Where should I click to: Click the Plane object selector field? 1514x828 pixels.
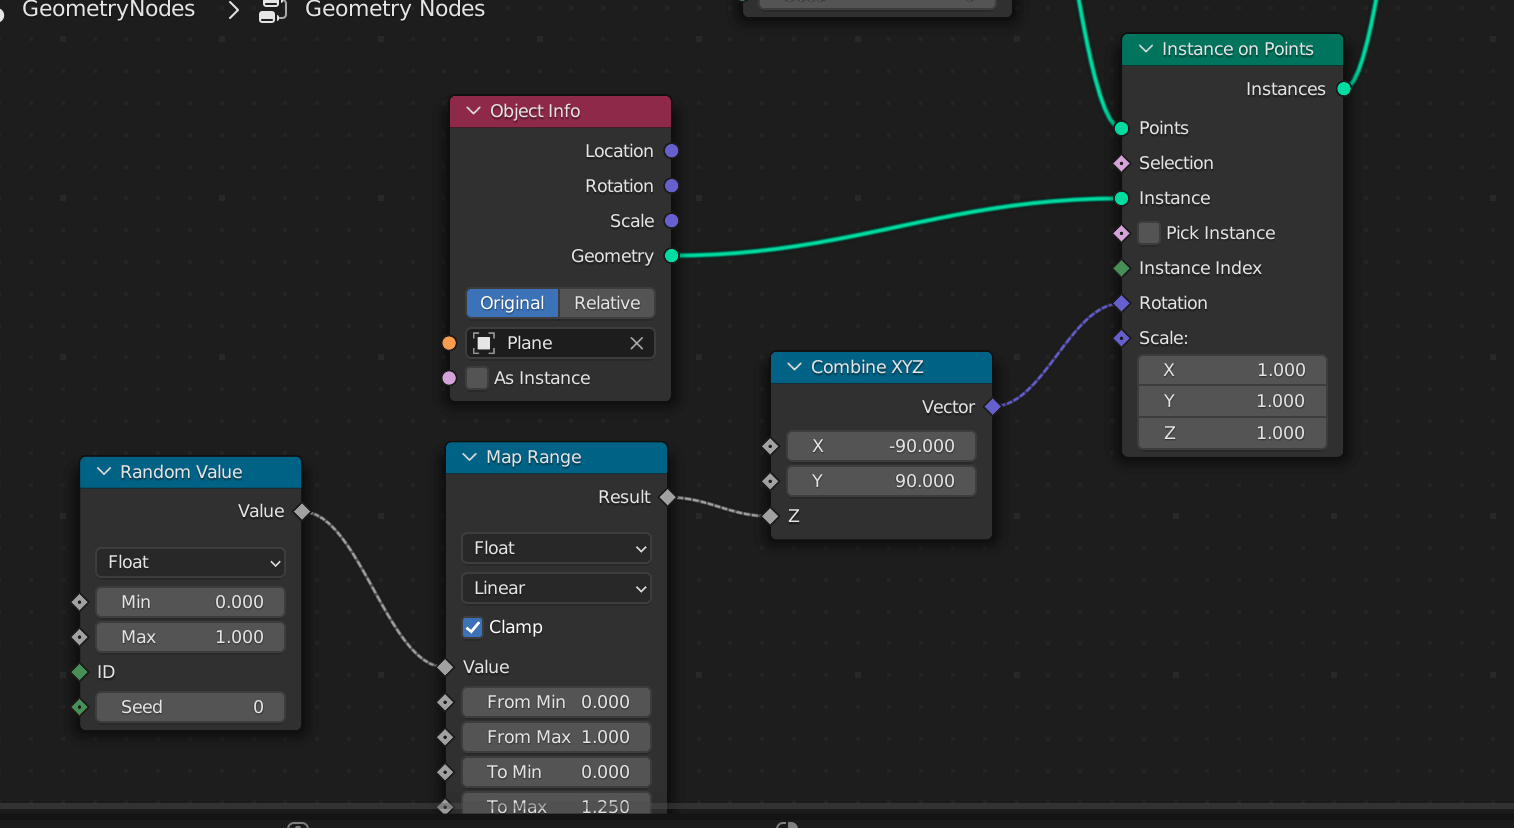point(560,343)
